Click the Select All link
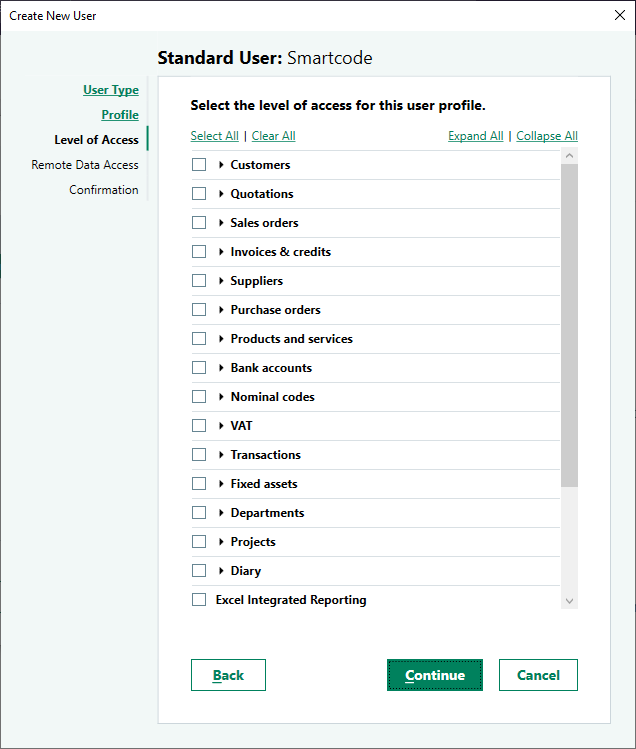Screen dimensions: 636x749 [x=214, y=136]
